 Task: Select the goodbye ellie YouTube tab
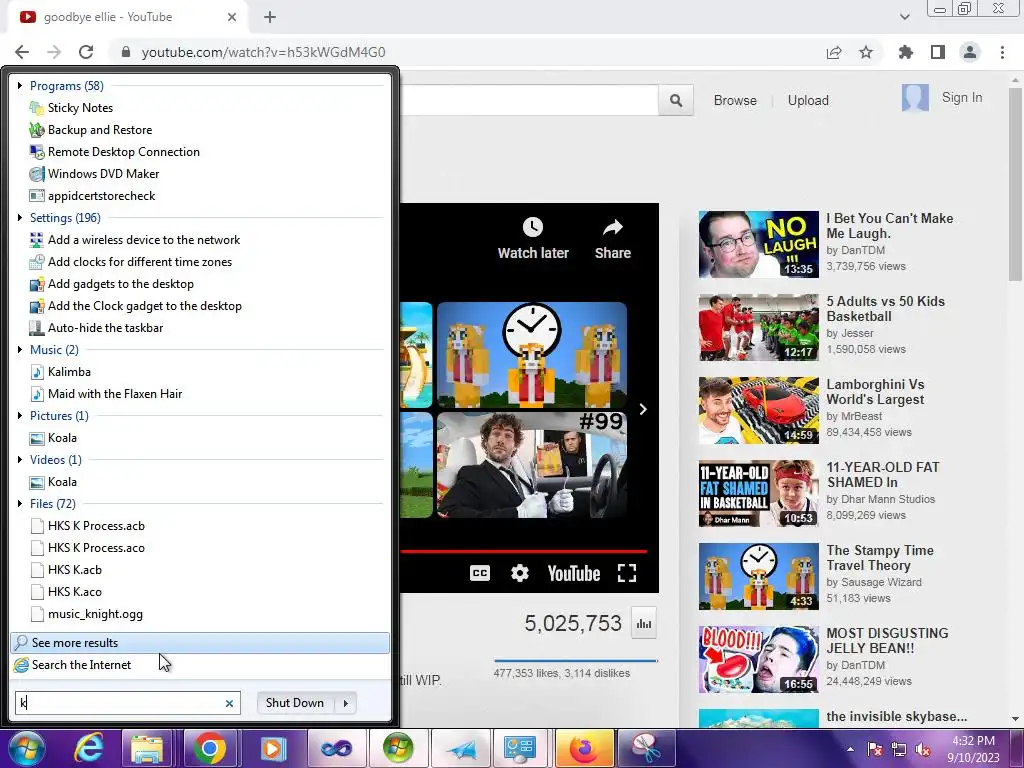[129, 17]
